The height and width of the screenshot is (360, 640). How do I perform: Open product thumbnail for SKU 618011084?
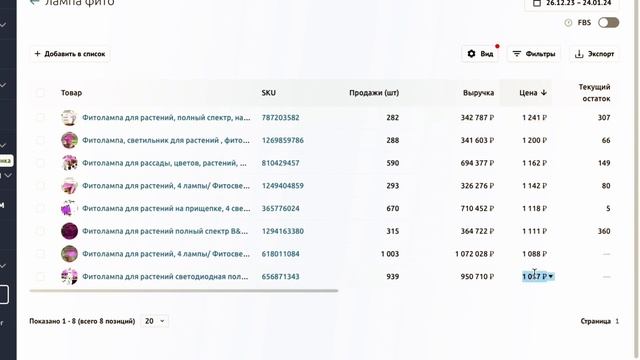[69, 254]
